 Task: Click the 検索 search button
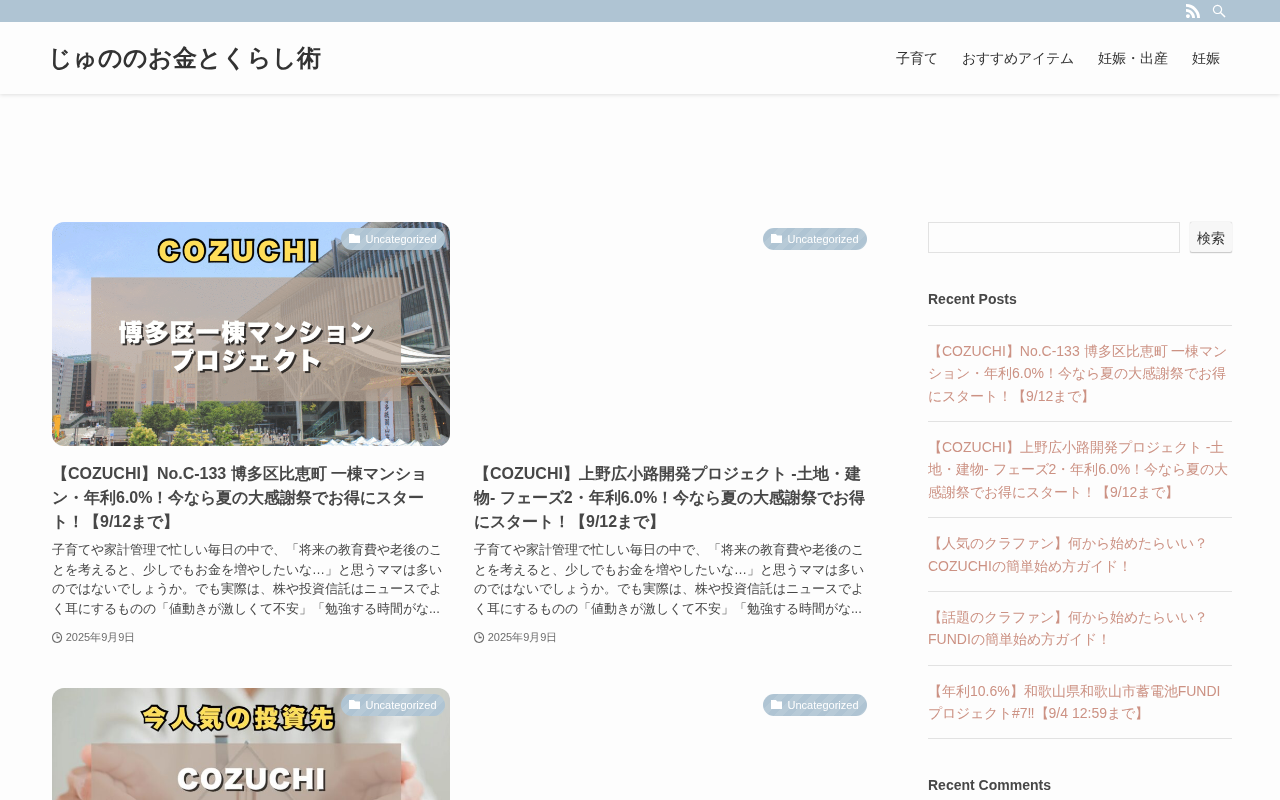(x=1211, y=238)
